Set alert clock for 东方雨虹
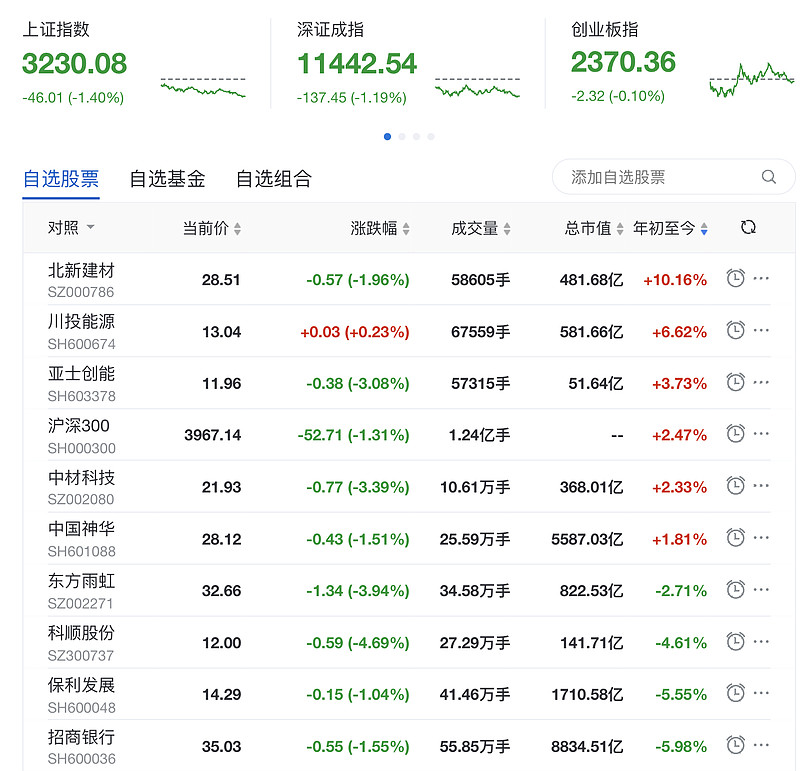800x771 pixels. click(735, 590)
